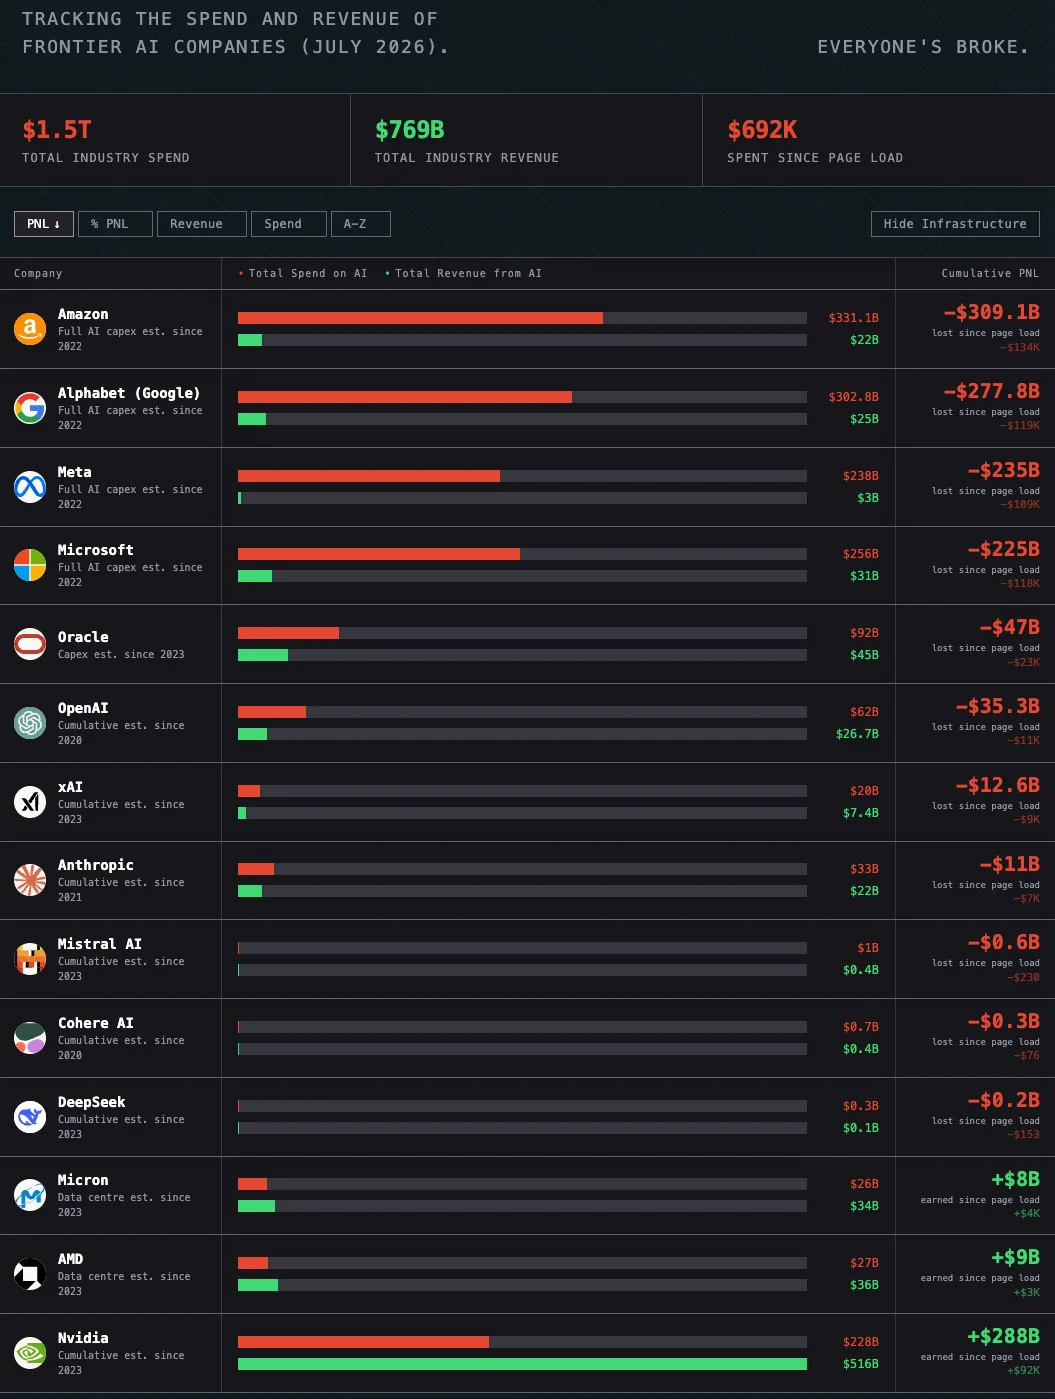
Task: Toggle the Hide Infrastructure button
Action: pos(955,224)
